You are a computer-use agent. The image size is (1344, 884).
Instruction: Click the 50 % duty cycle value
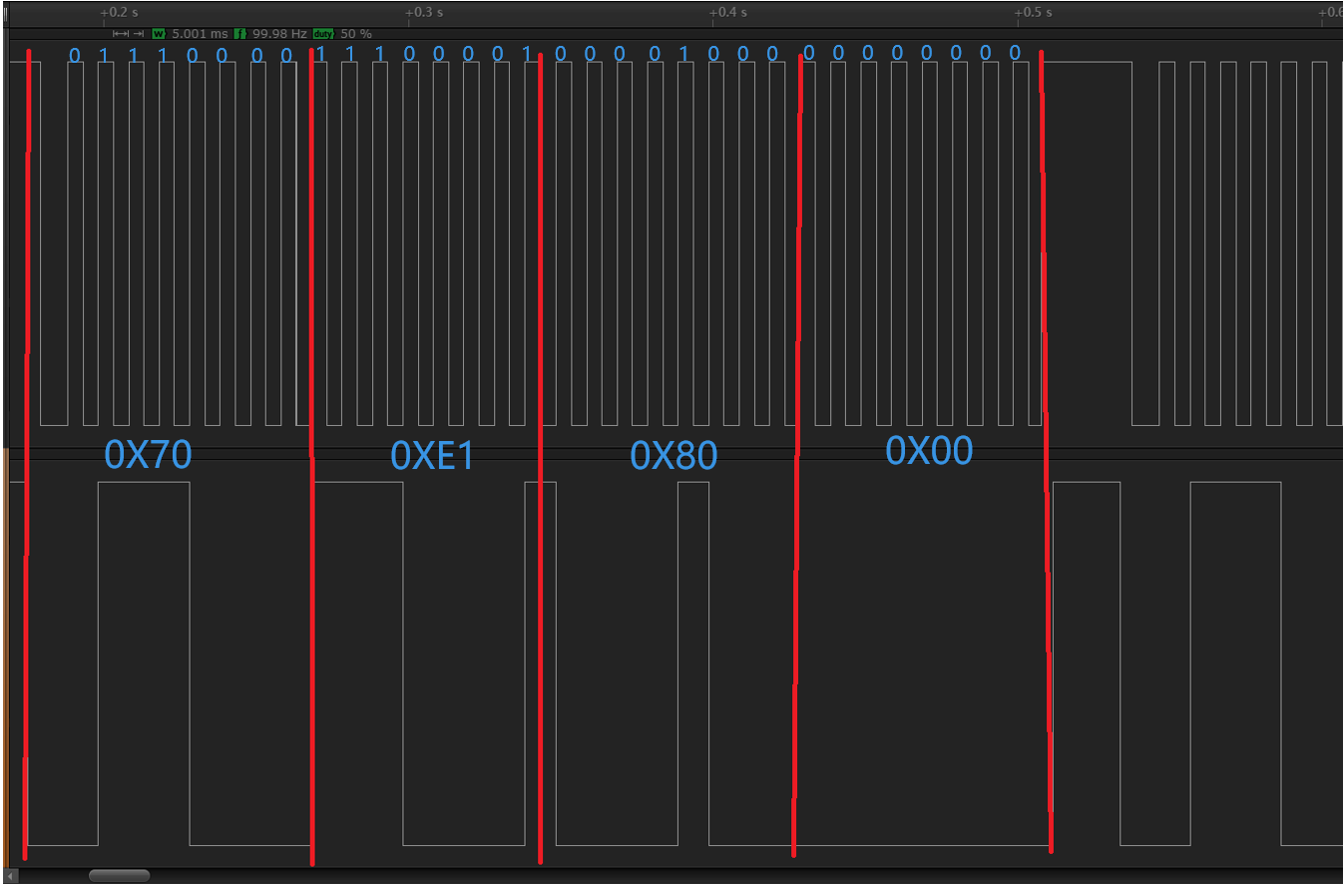pyautogui.click(x=356, y=34)
